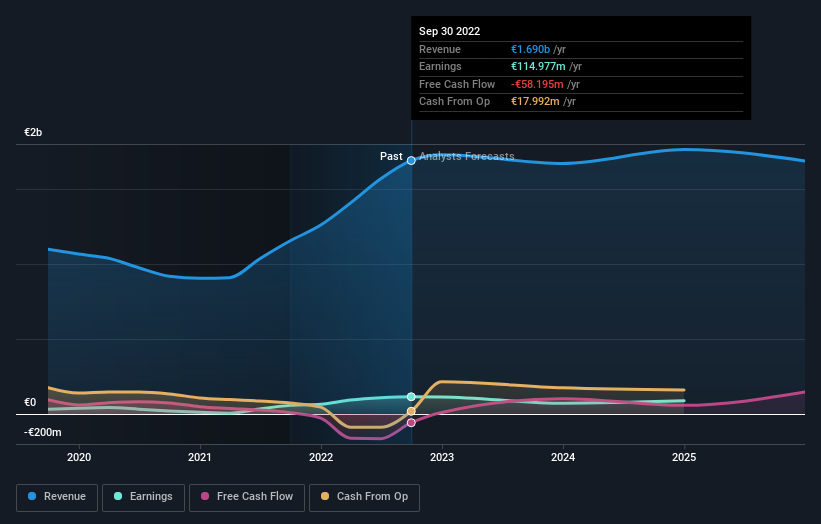Click the -€200m y-axis label
Viewport: 821px width, 524px height.
pos(42,432)
